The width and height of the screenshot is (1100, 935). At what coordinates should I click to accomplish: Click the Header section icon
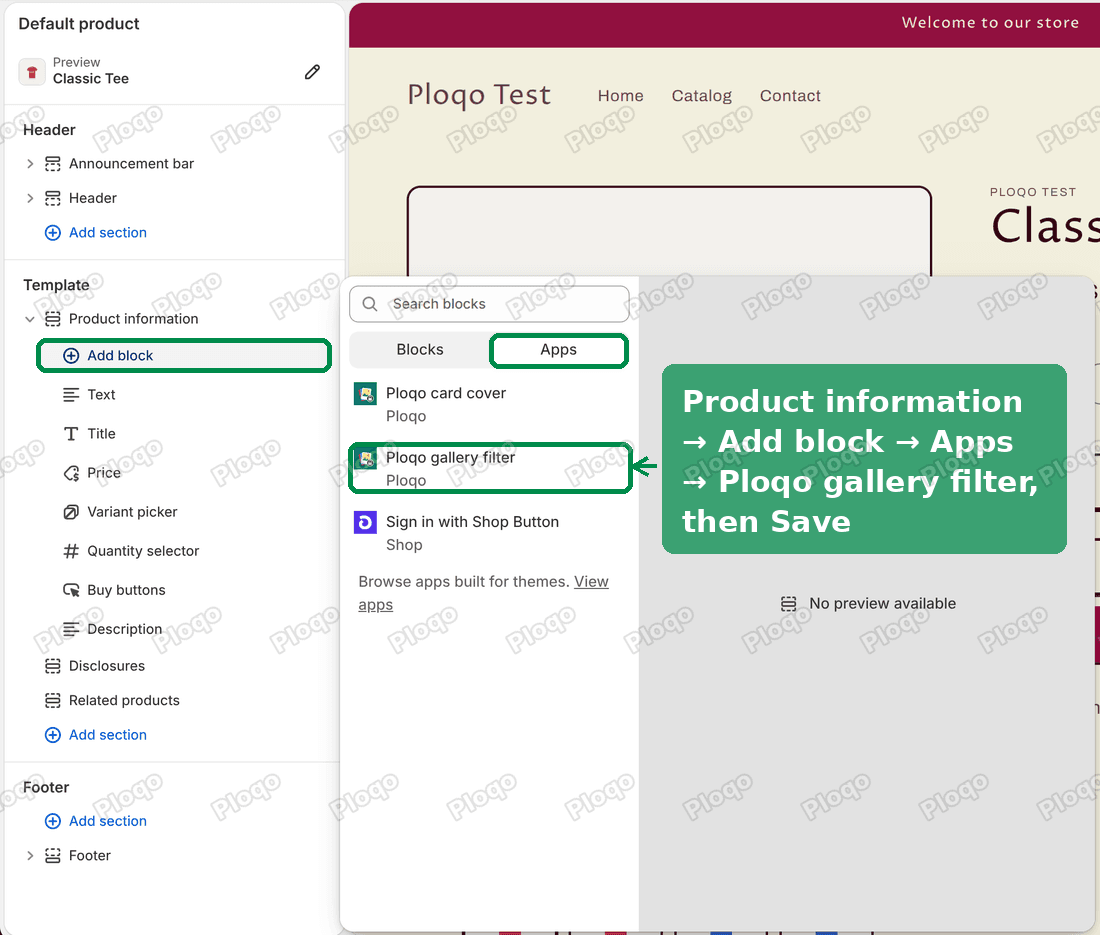53,198
